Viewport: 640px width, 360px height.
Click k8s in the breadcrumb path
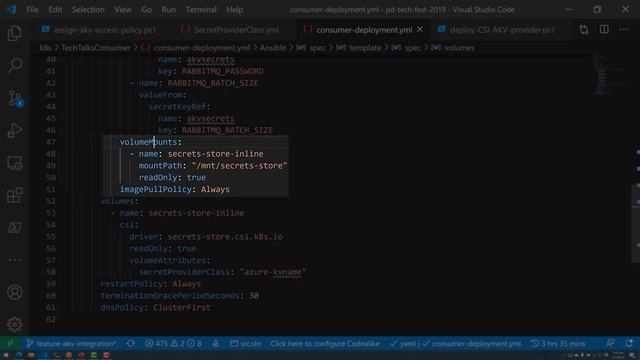[x=45, y=48]
